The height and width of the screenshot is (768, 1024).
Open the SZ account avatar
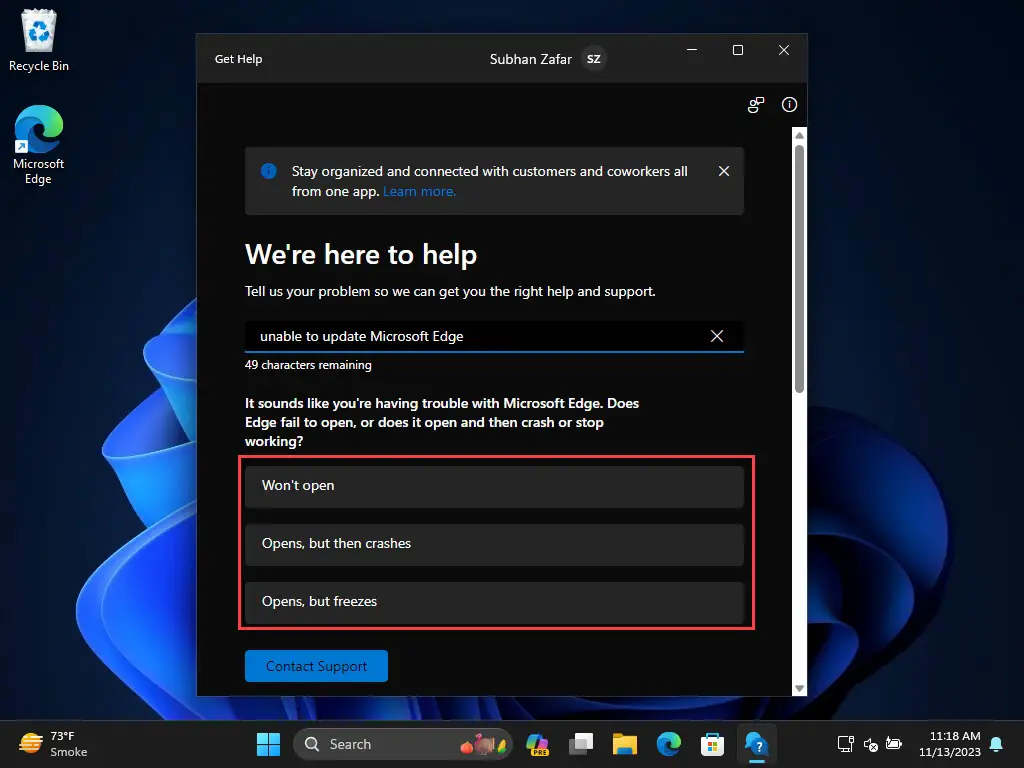click(593, 59)
